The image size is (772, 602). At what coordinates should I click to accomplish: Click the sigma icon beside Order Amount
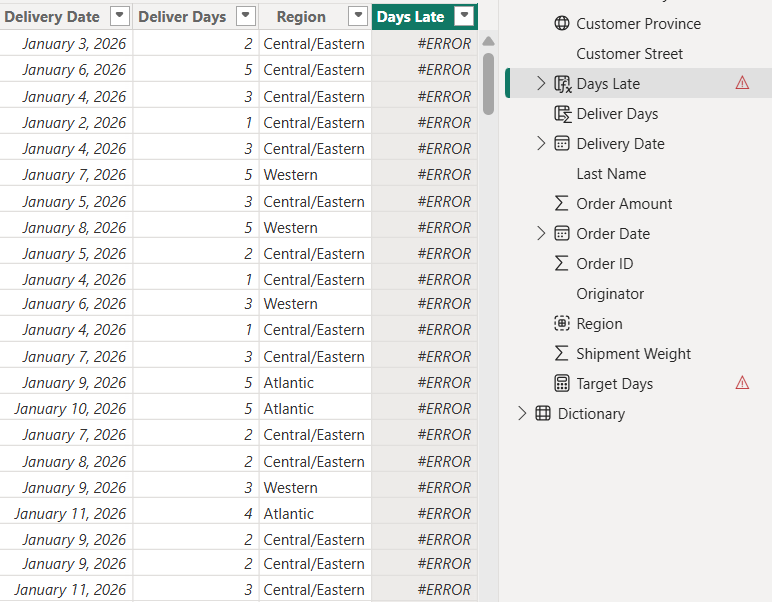point(561,203)
